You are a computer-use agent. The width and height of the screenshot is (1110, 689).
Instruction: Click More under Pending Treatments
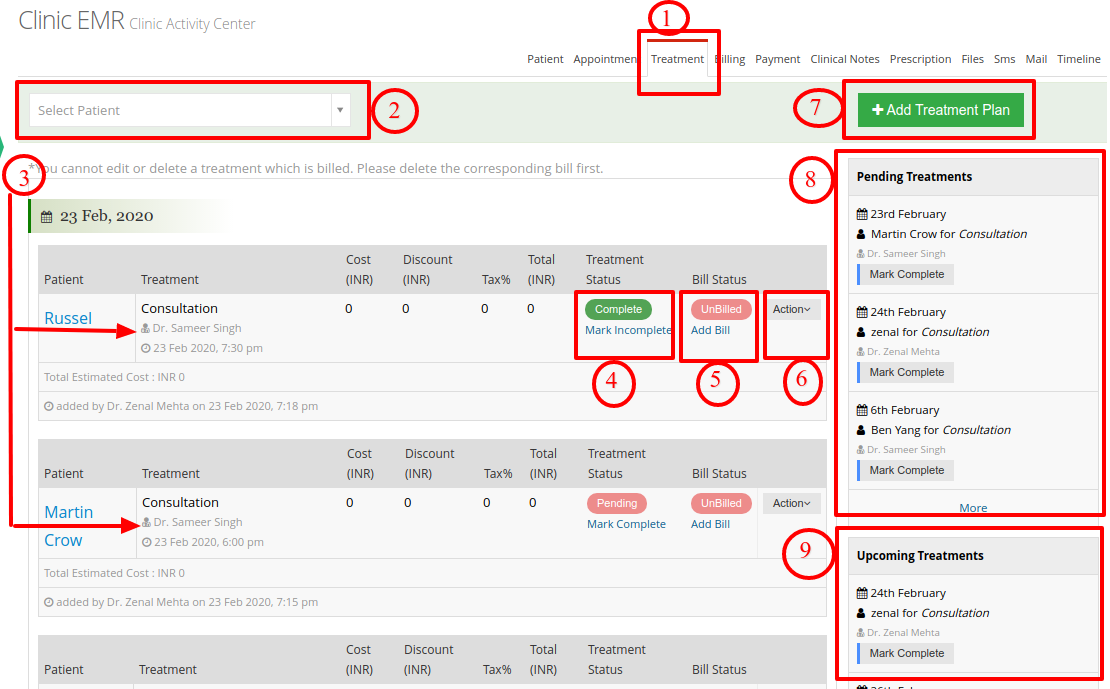pyautogui.click(x=973, y=508)
